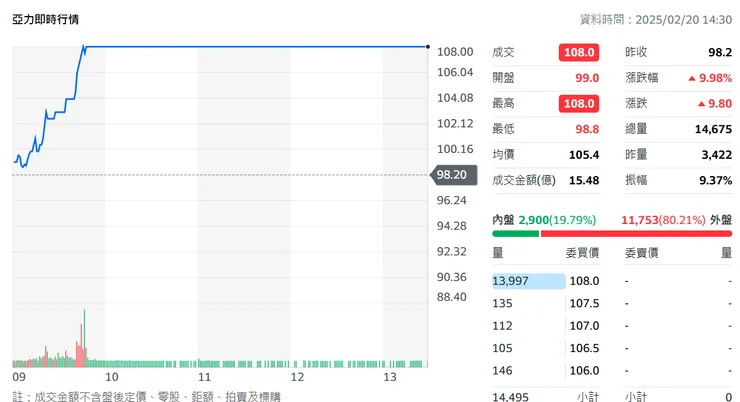
Task: Click the 108.00 y-axis label
Action: (x=455, y=52)
